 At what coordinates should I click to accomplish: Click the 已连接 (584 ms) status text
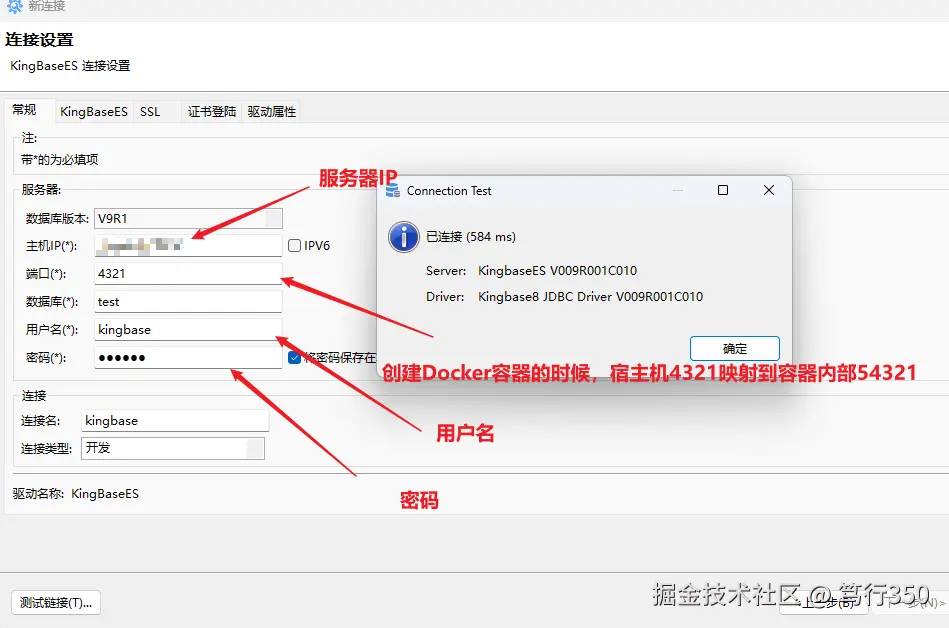(471, 237)
